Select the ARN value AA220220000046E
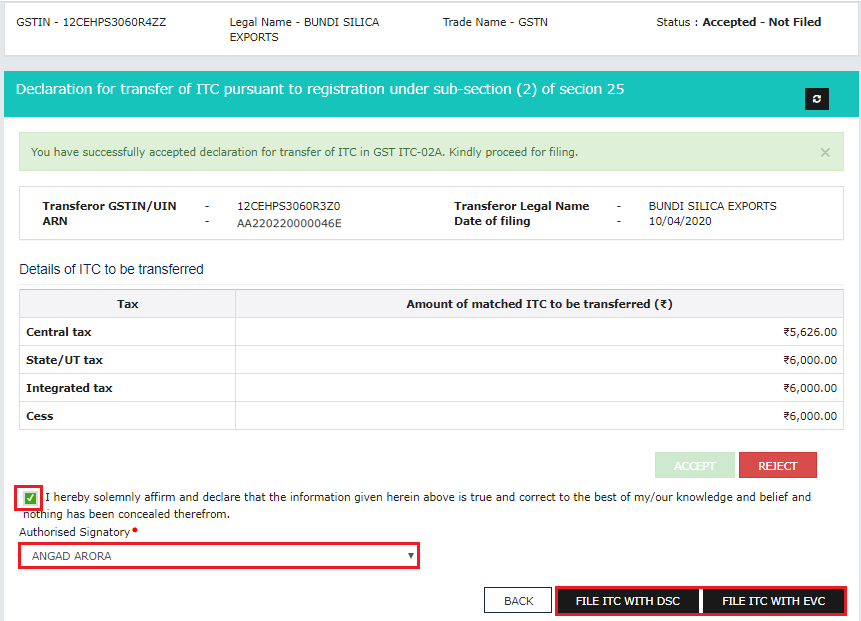Image resolution: width=861 pixels, height=621 pixels. (289, 223)
